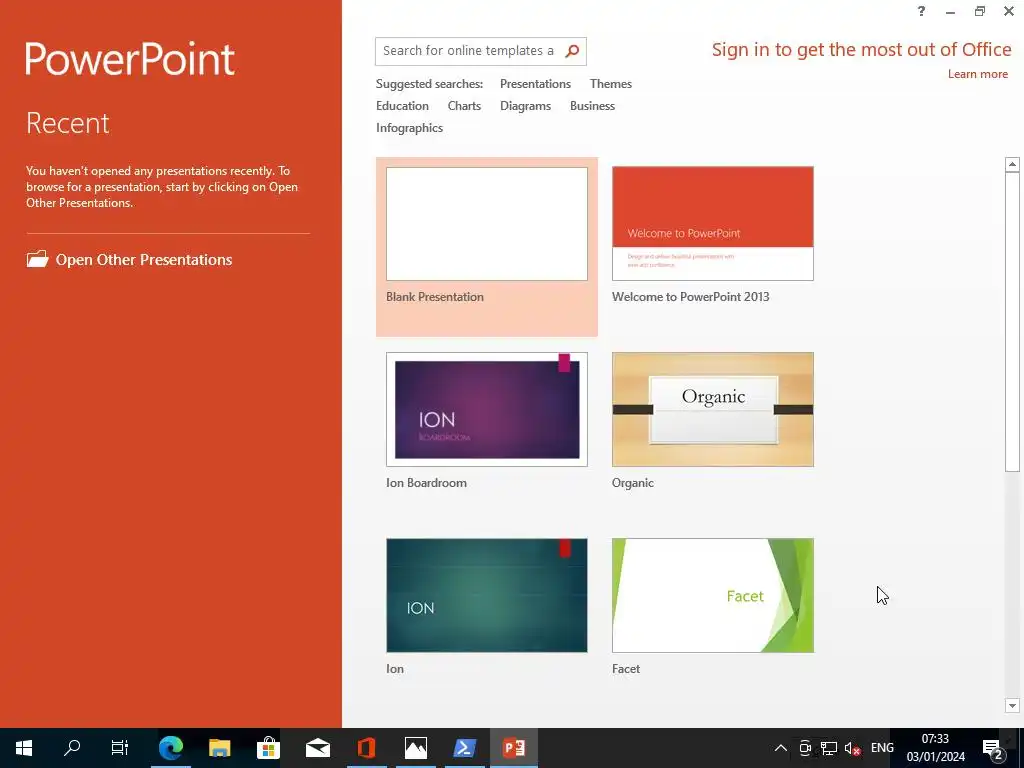
Task: Click the Meet Now camera tray icon
Action: point(805,748)
